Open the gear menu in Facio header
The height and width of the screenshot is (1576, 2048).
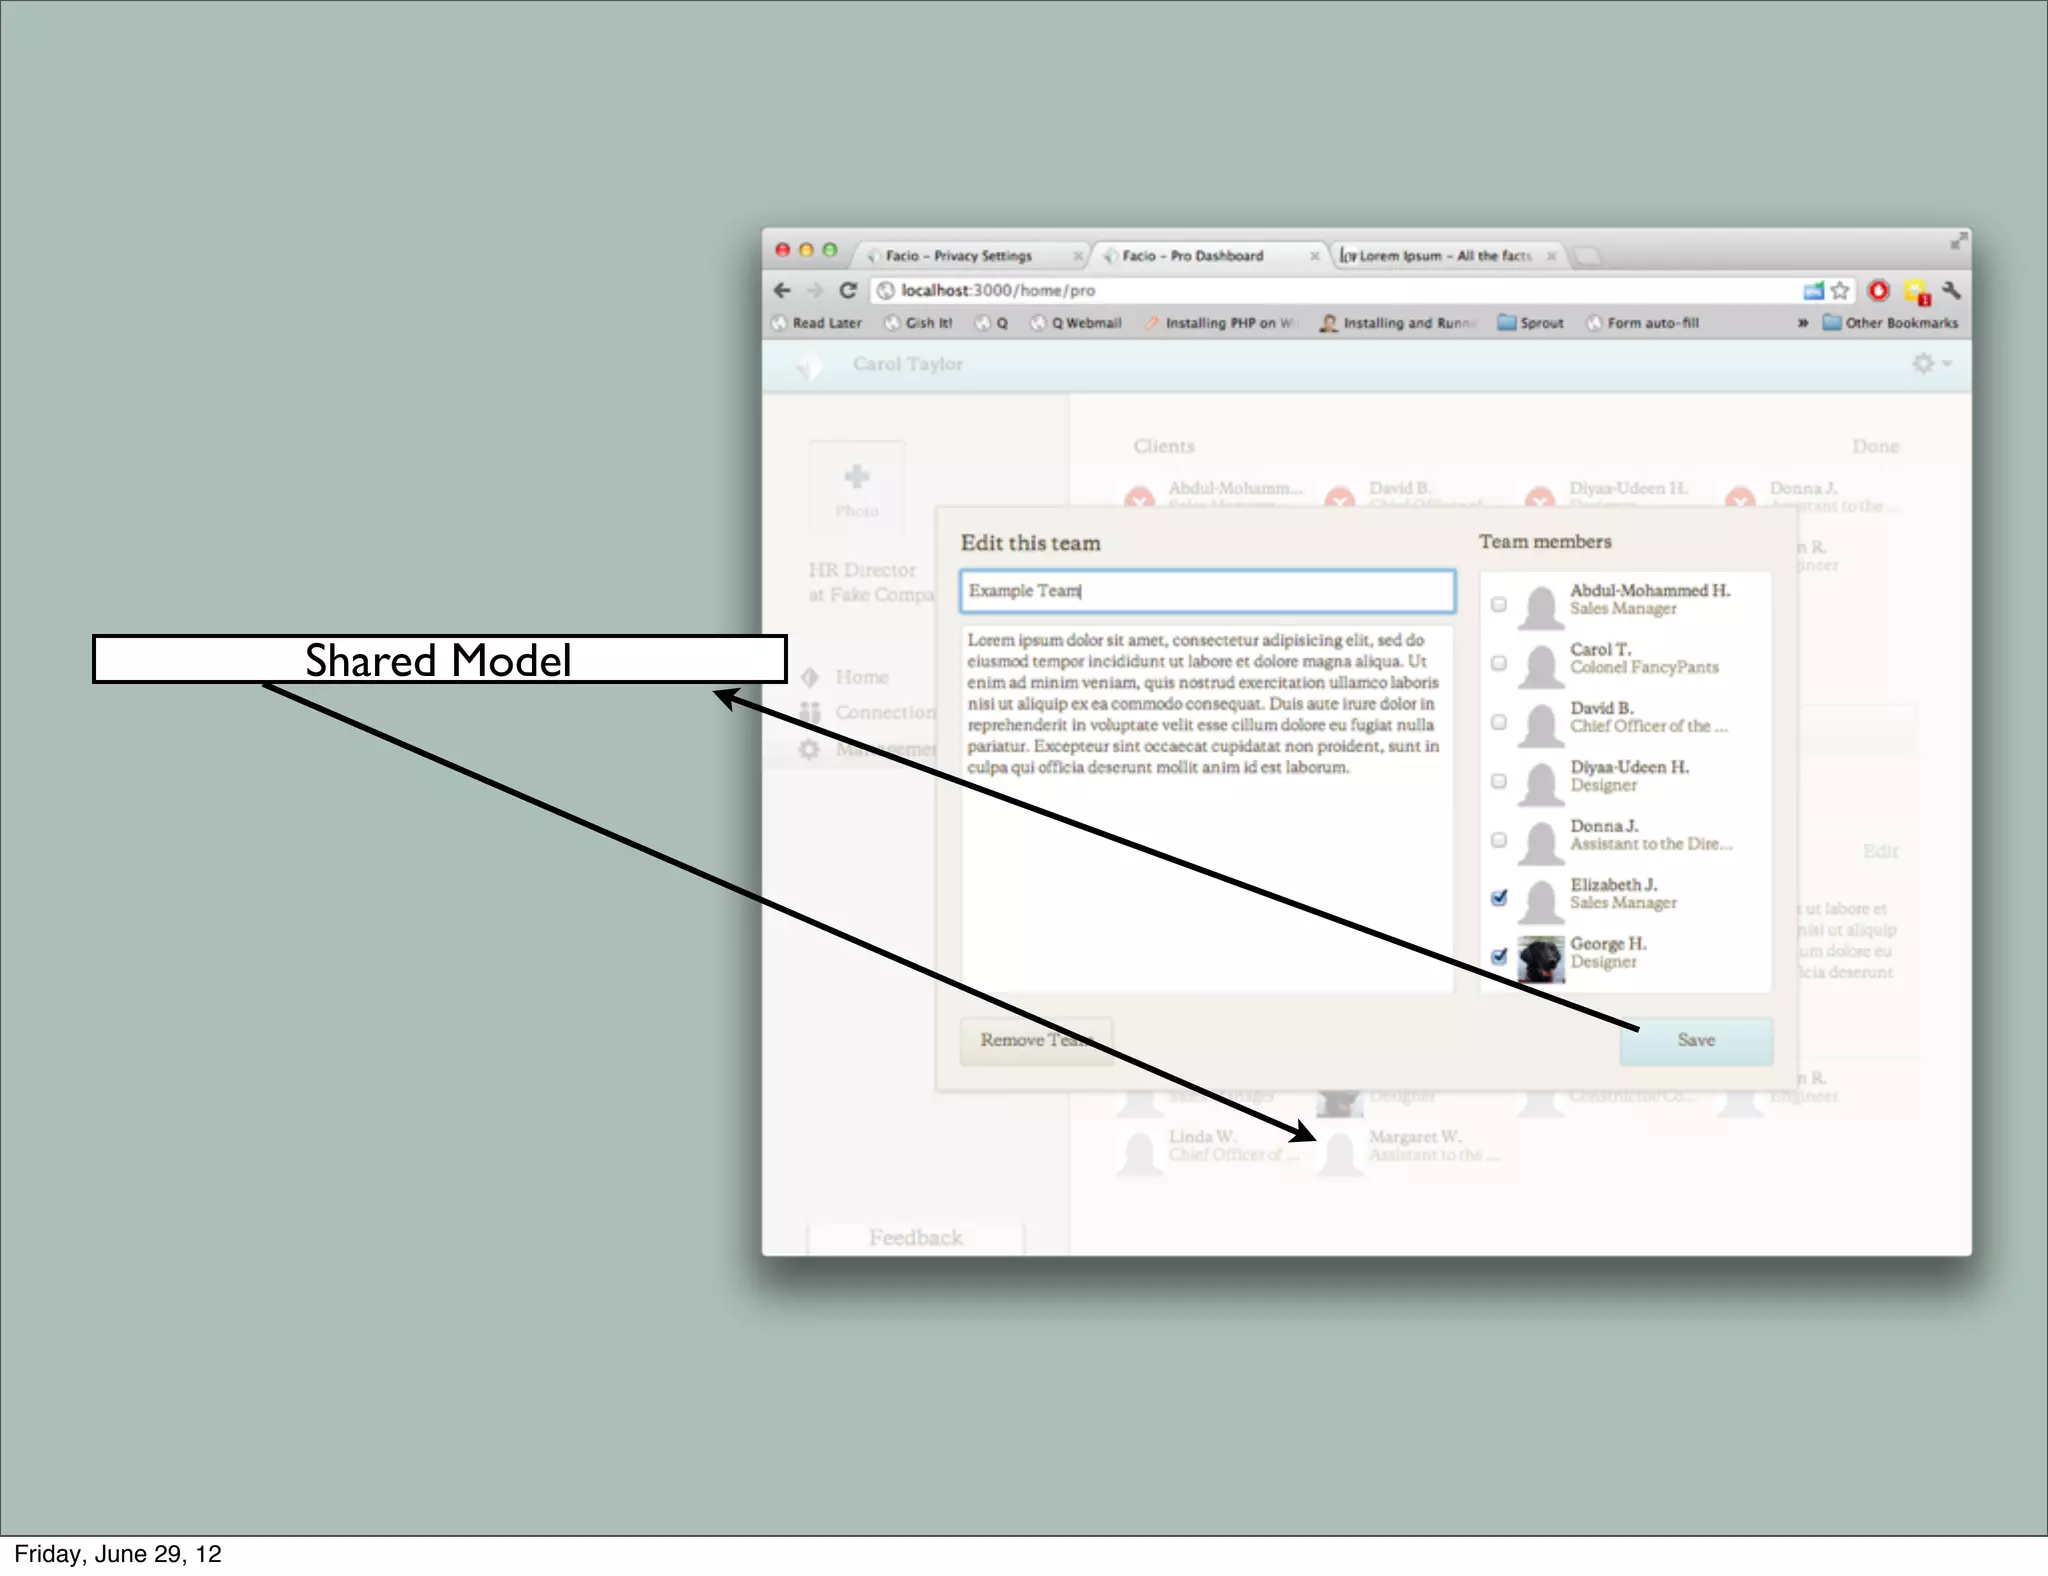1931,364
